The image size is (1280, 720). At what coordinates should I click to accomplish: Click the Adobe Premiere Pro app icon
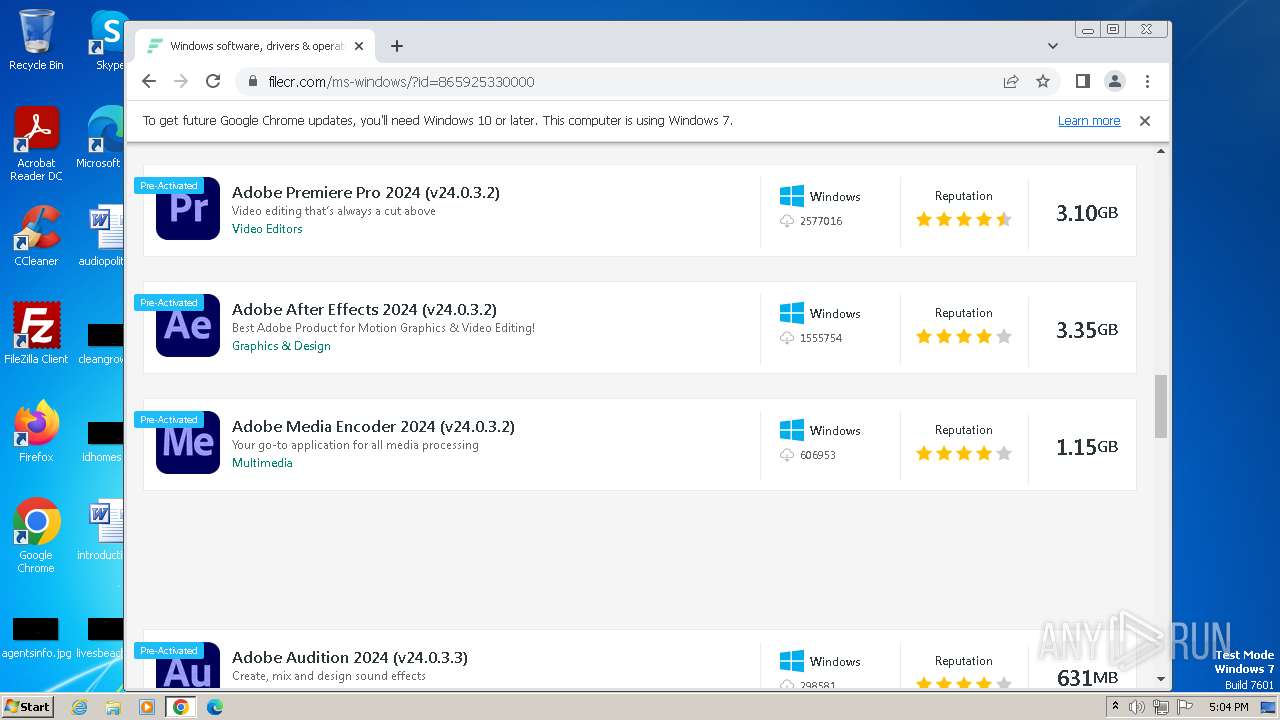(188, 209)
